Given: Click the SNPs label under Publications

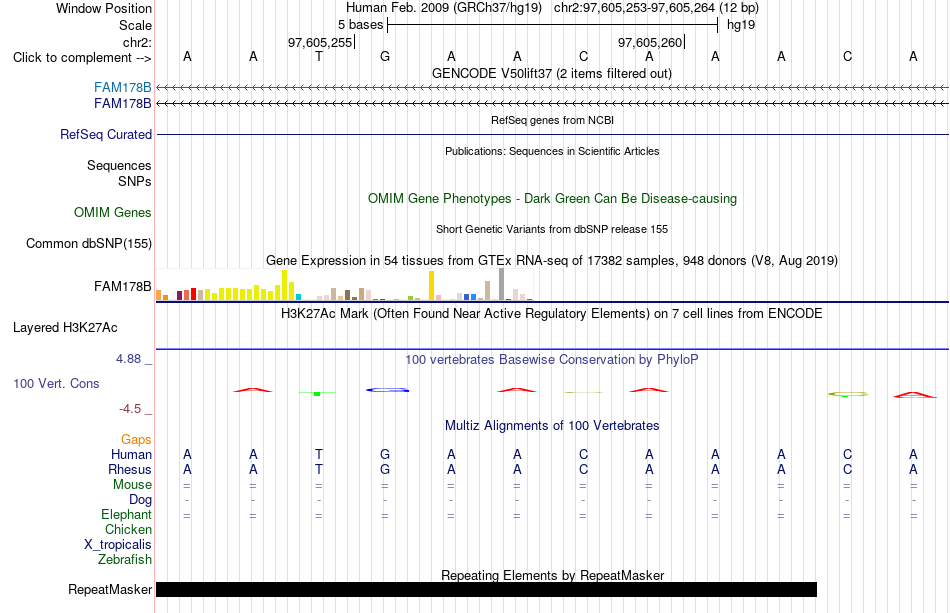Looking at the screenshot, I should coord(135,181).
